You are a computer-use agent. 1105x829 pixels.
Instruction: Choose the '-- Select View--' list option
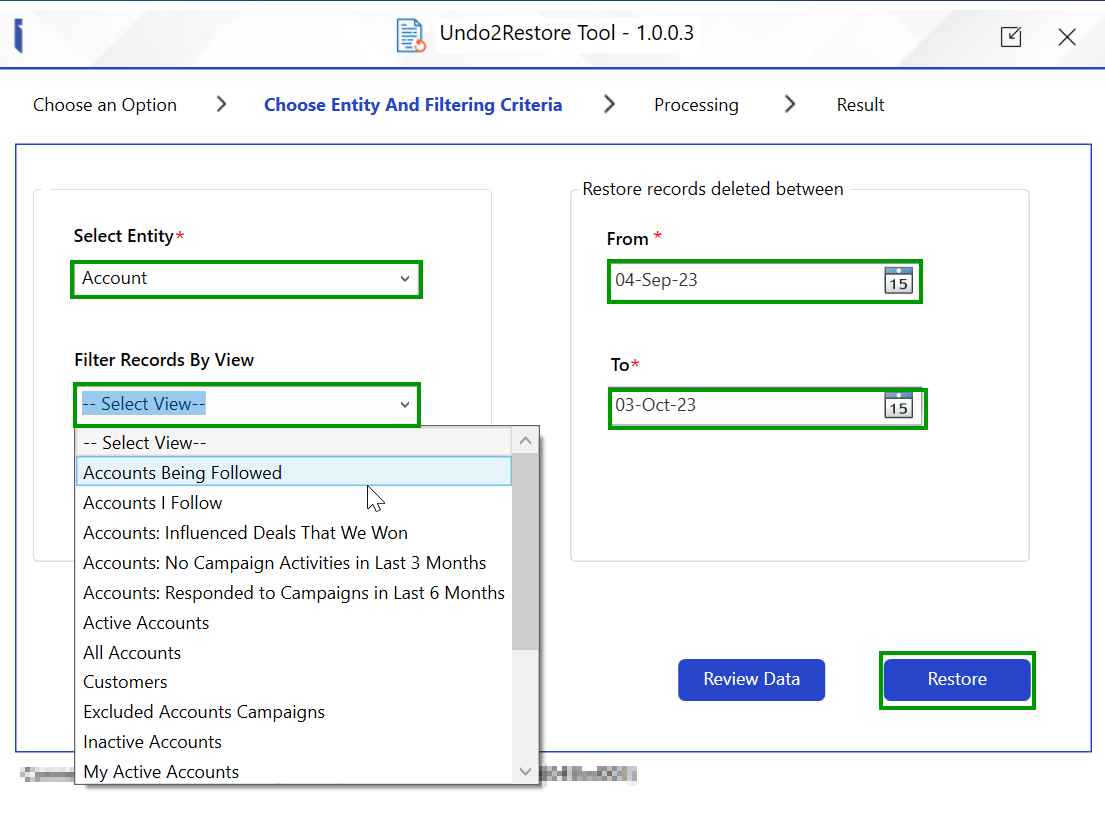pyautogui.click(x=294, y=443)
